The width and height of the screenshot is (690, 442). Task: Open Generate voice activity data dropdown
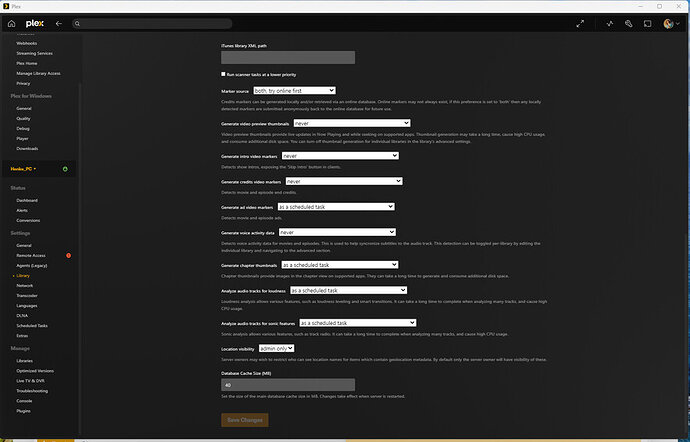[337, 232]
